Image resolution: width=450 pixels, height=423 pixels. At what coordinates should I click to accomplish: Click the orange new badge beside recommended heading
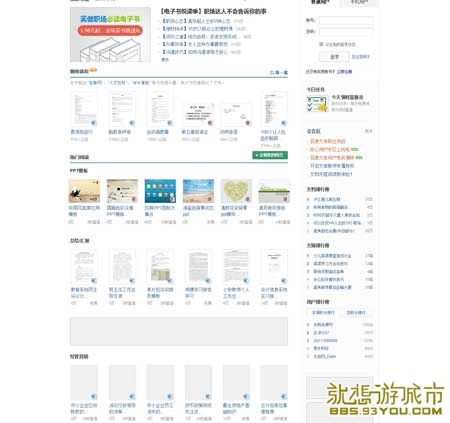click(x=93, y=70)
